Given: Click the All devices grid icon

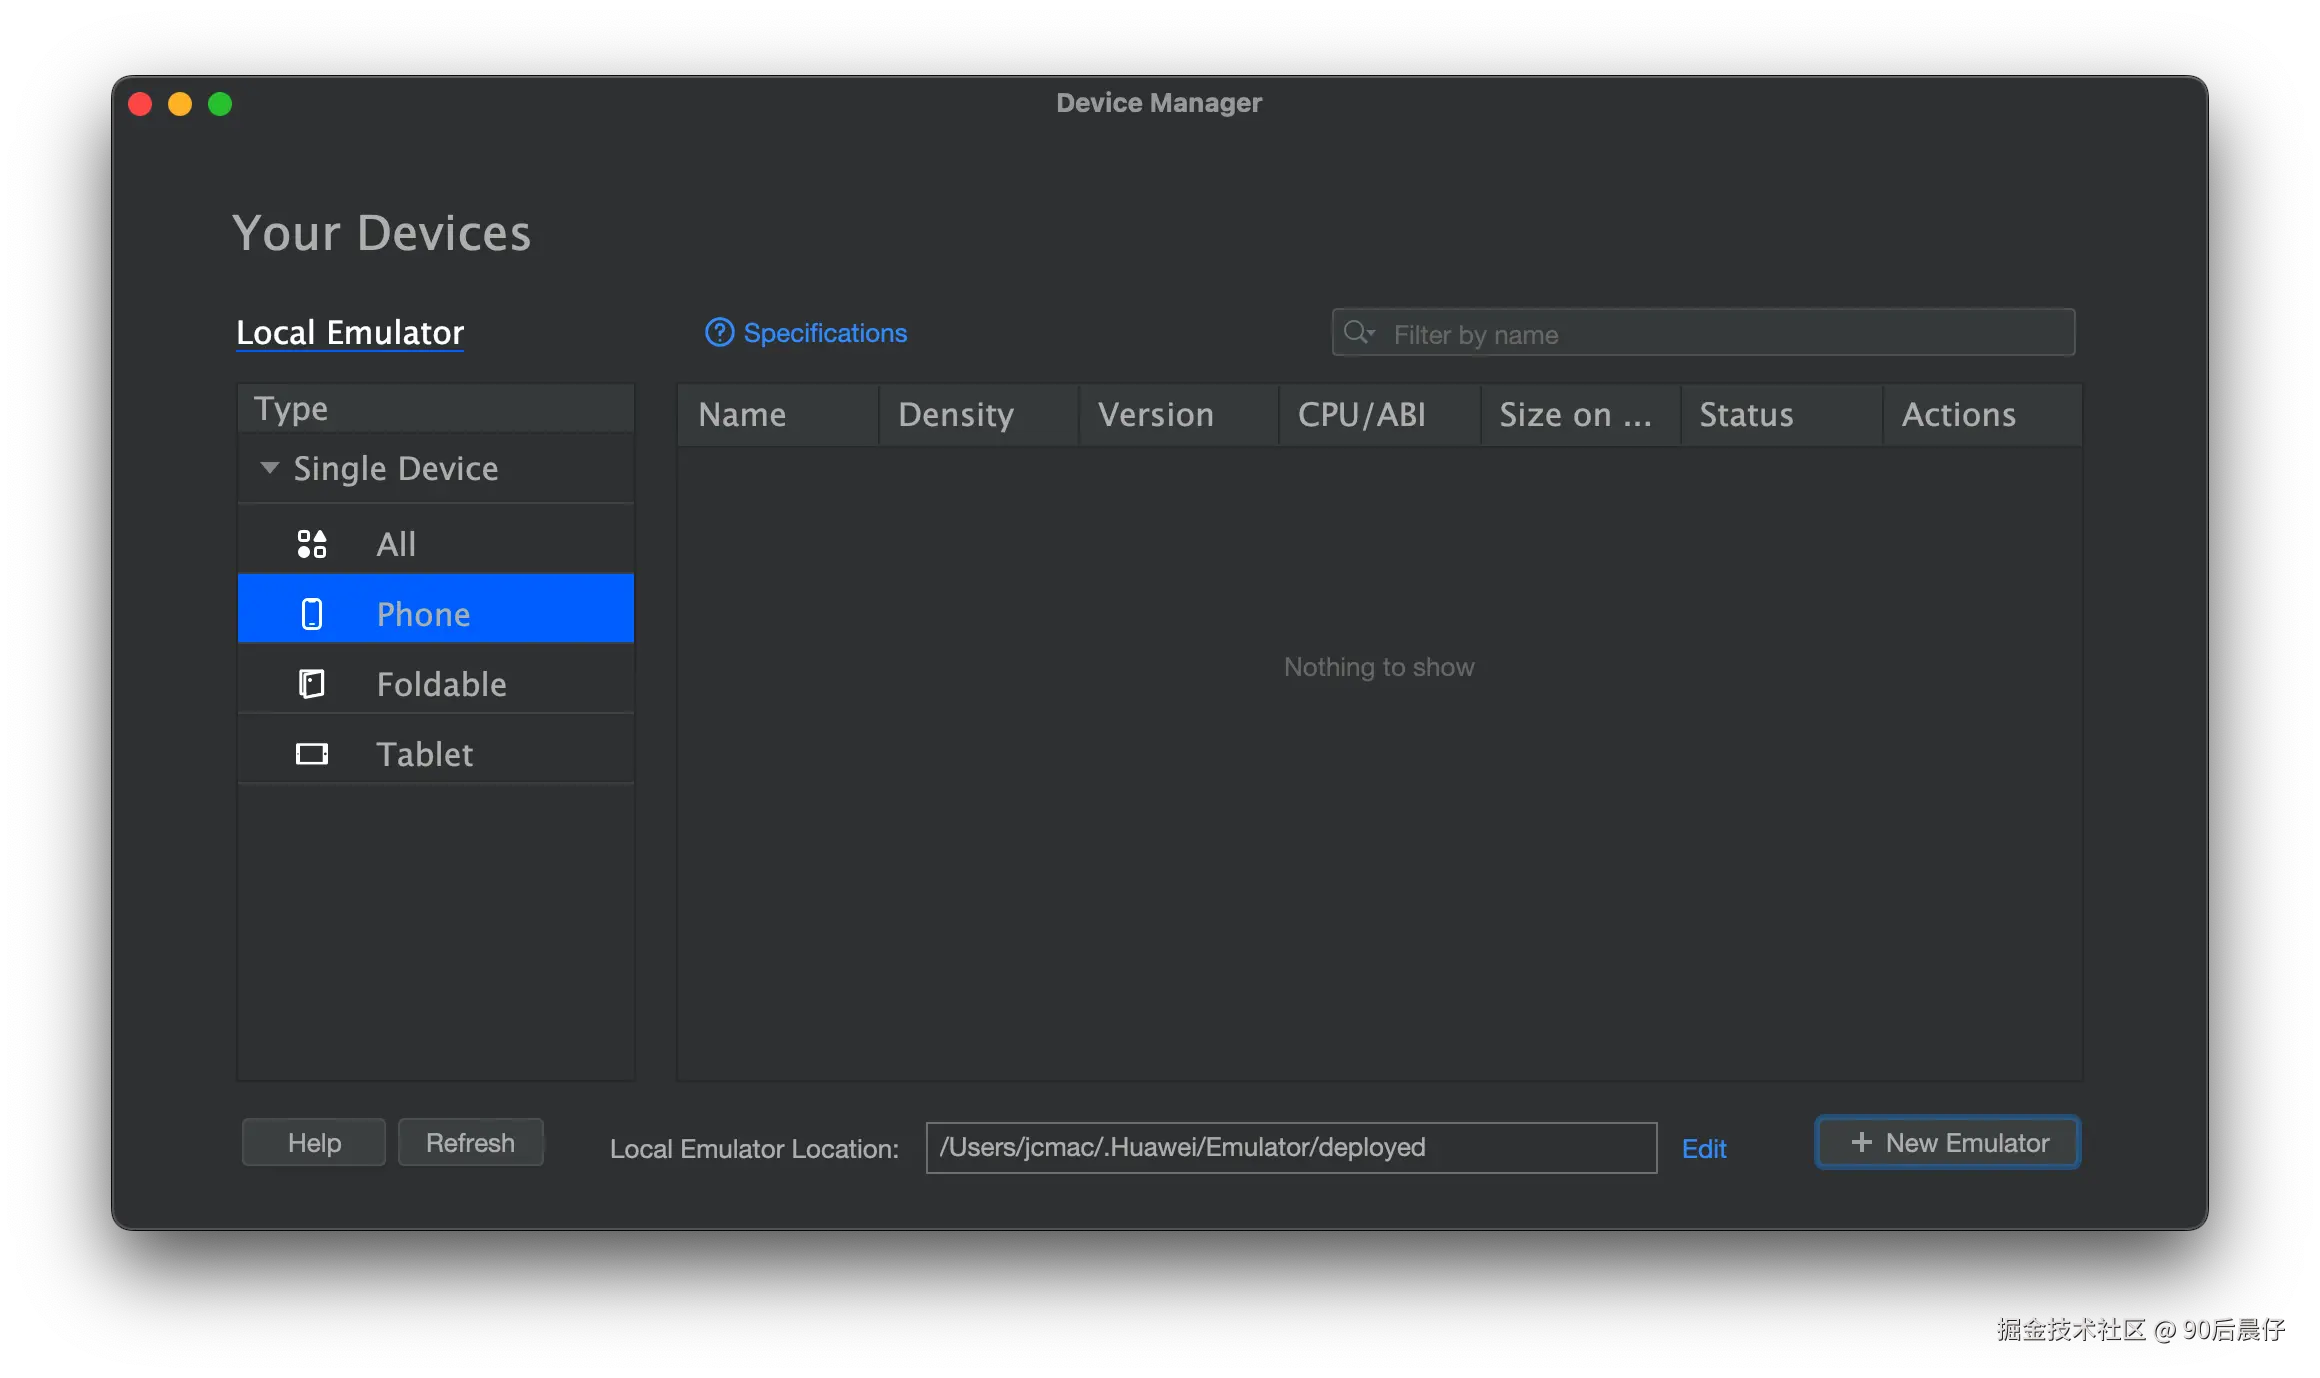Looking at the screenshot, I should tap(312, 544).
